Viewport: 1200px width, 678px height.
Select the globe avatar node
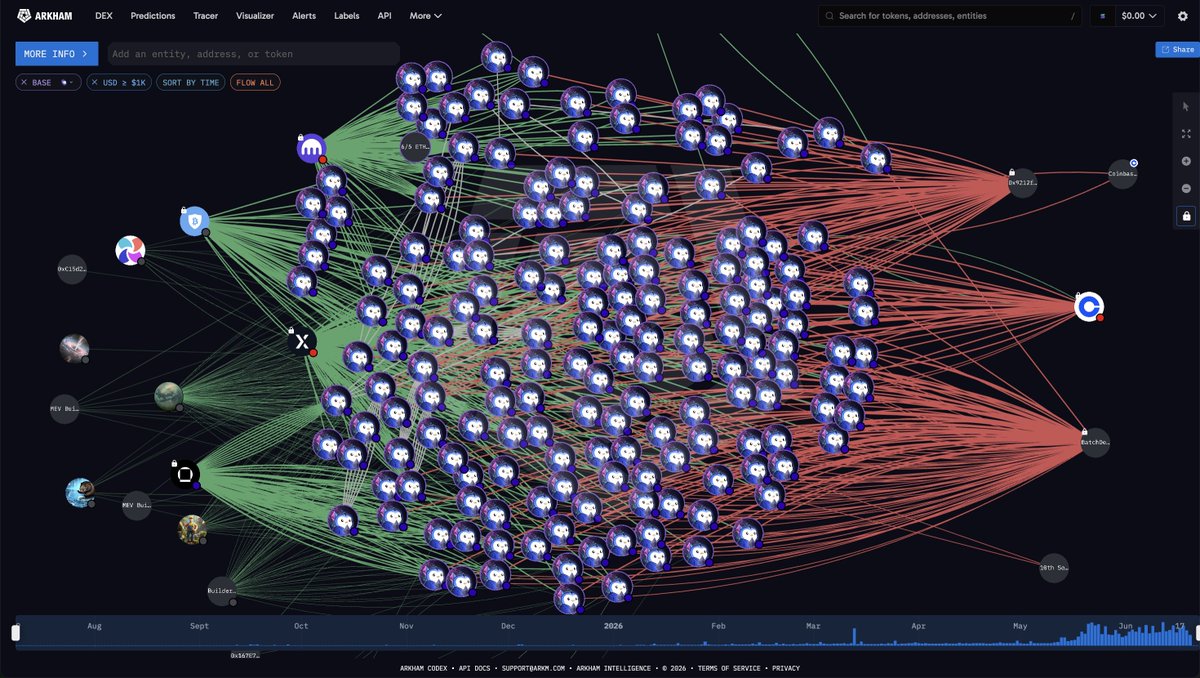(x=169, y=397)
